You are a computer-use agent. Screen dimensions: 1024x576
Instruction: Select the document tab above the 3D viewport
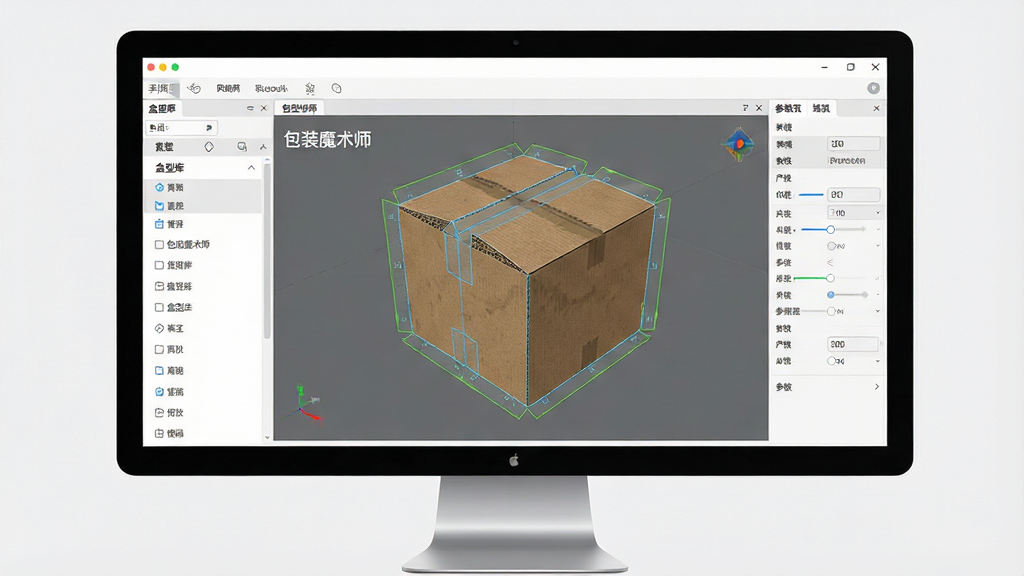coord(300,108)
